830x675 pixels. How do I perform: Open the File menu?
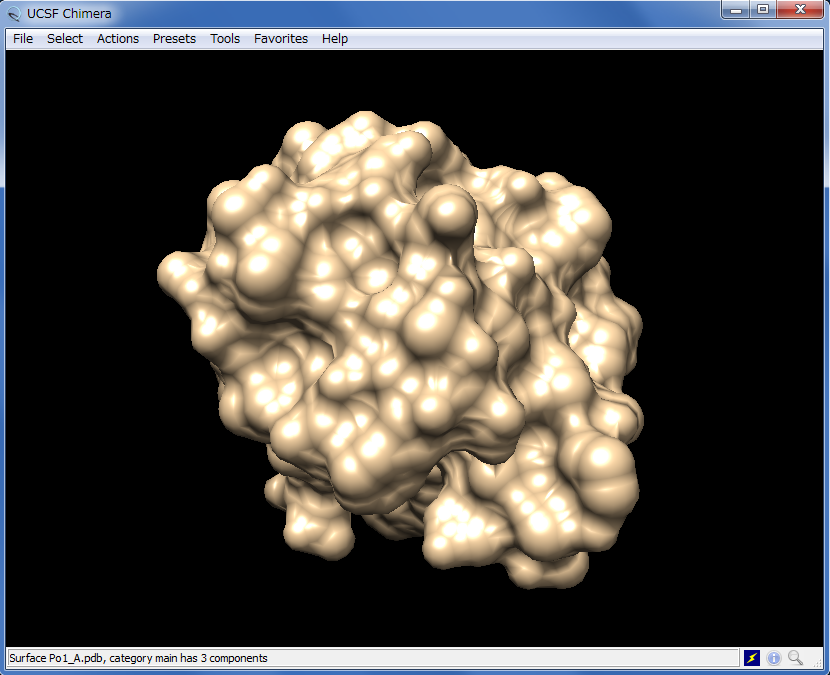pyautogui.click(x=23, y=39)
